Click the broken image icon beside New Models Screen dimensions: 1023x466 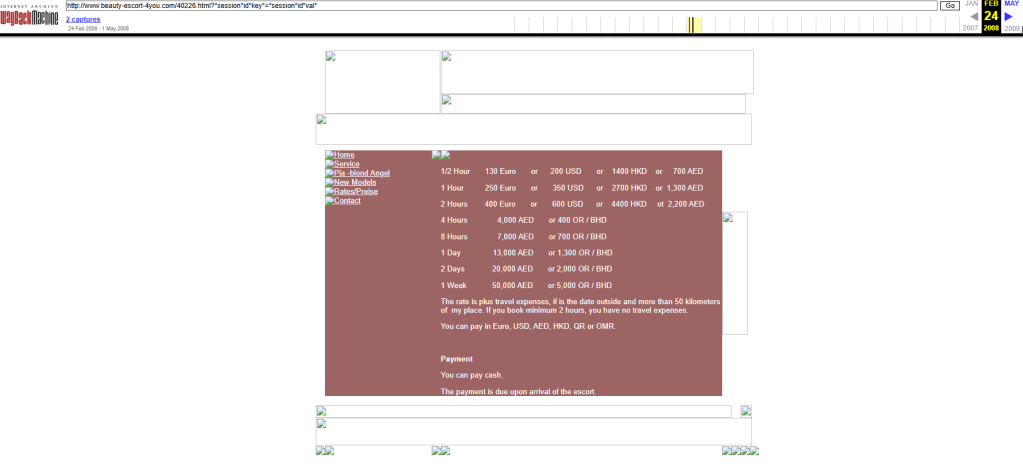329,182
